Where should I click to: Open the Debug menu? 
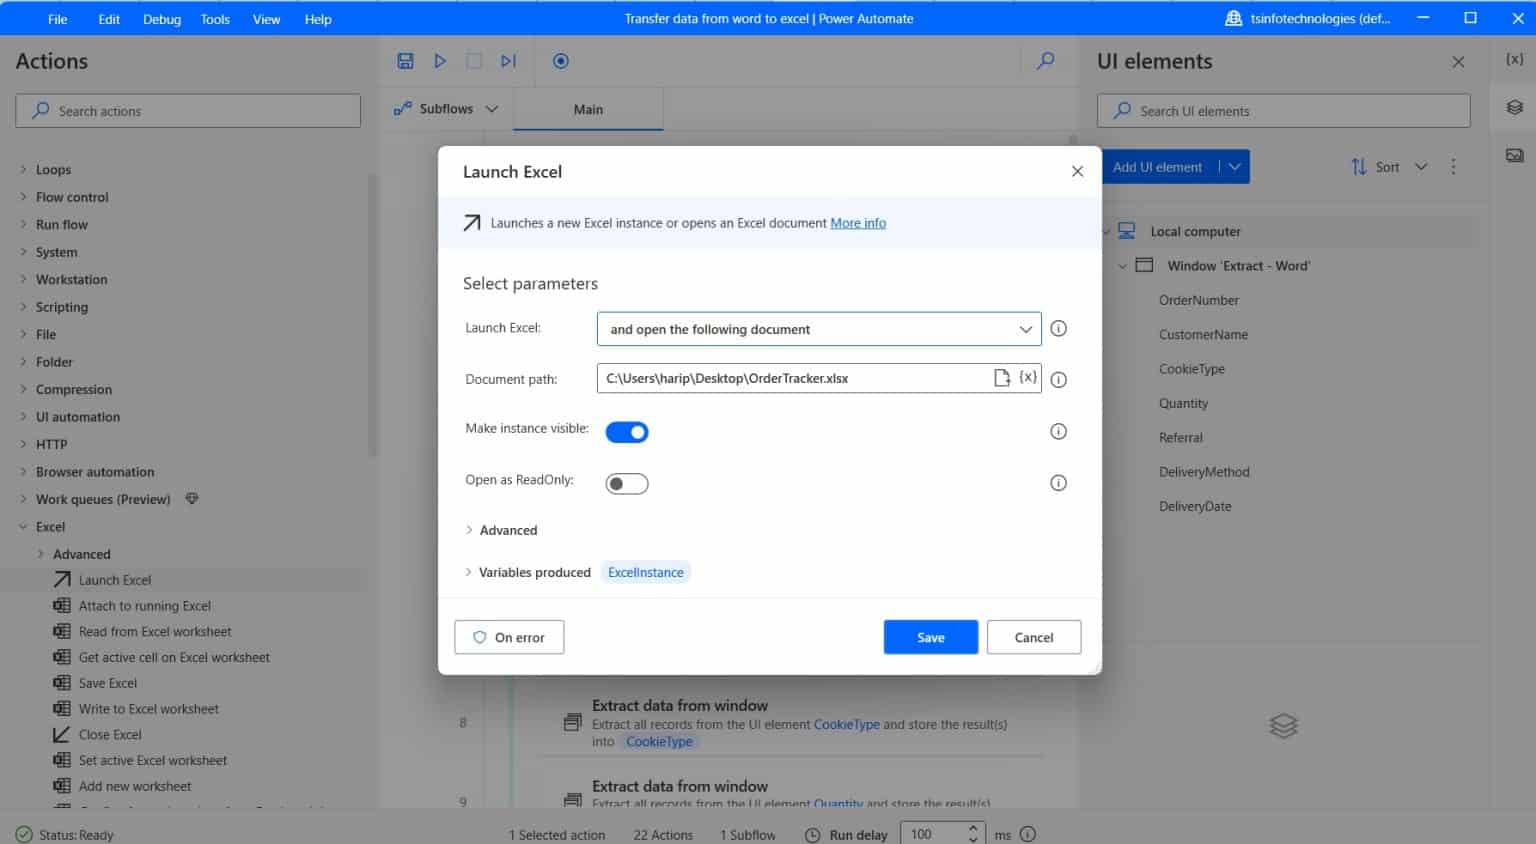[x=161, y=18]
